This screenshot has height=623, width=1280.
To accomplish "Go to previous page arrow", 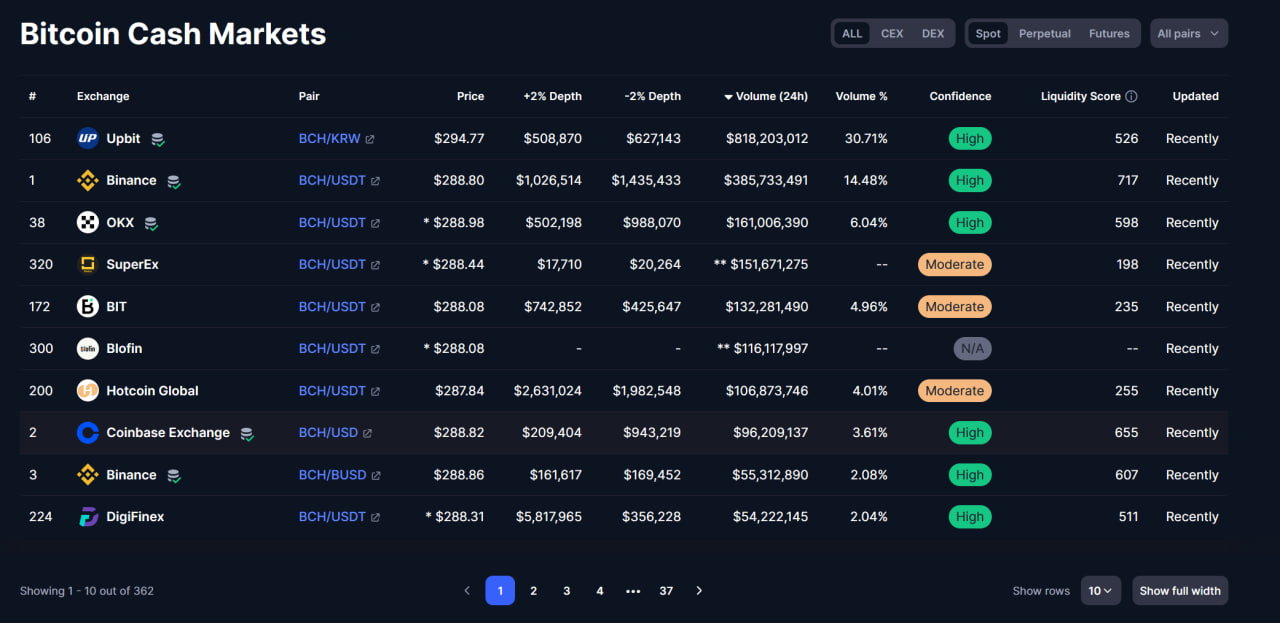I will click(x=467, y=591).
